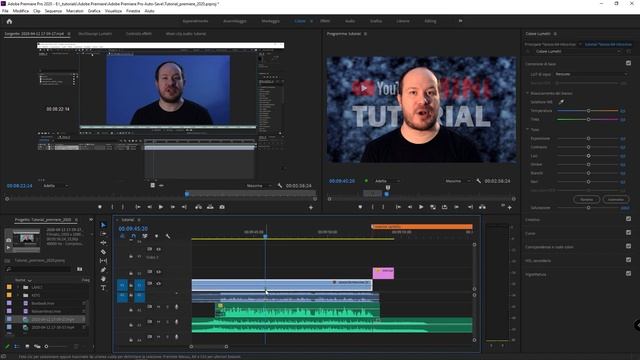The height and width of the screenshot is (360, 640).
Task: Open the Controllo effetti panel tab
Action: click(x=139, y=34)
